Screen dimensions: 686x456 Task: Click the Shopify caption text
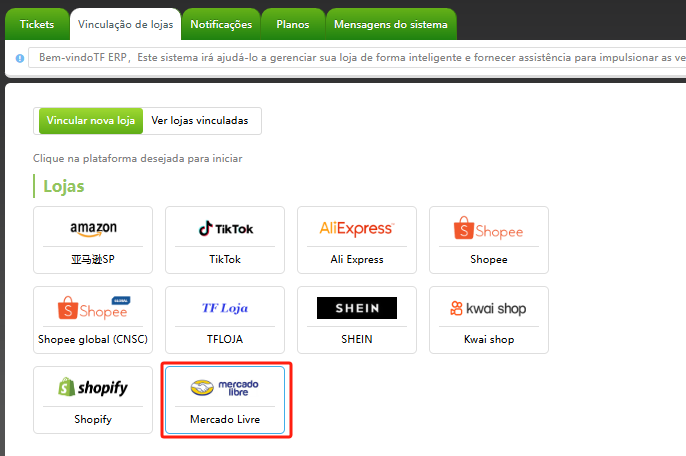[x=93, y=419]
